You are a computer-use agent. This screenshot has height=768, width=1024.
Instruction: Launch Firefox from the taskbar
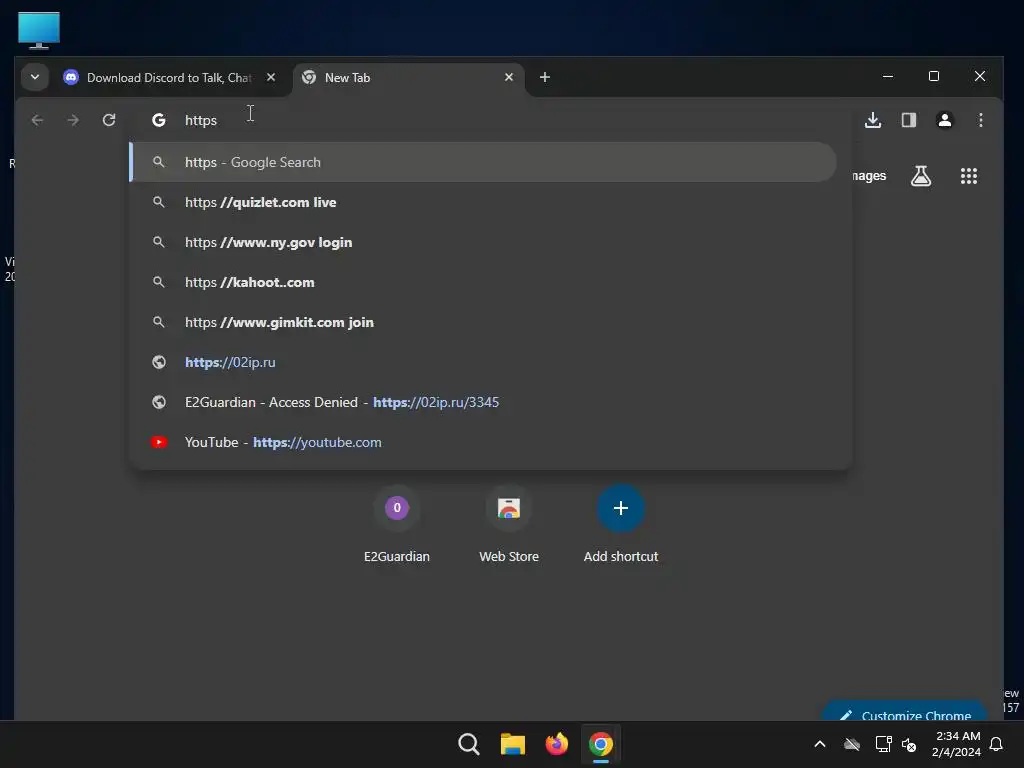point(556,744)
